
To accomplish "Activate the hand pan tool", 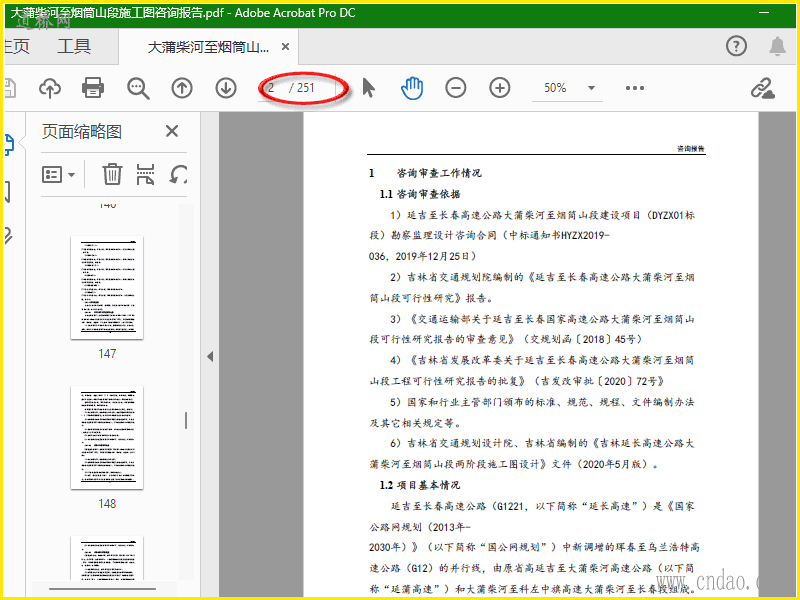I will pyautogui.click(x=412, y=88).
